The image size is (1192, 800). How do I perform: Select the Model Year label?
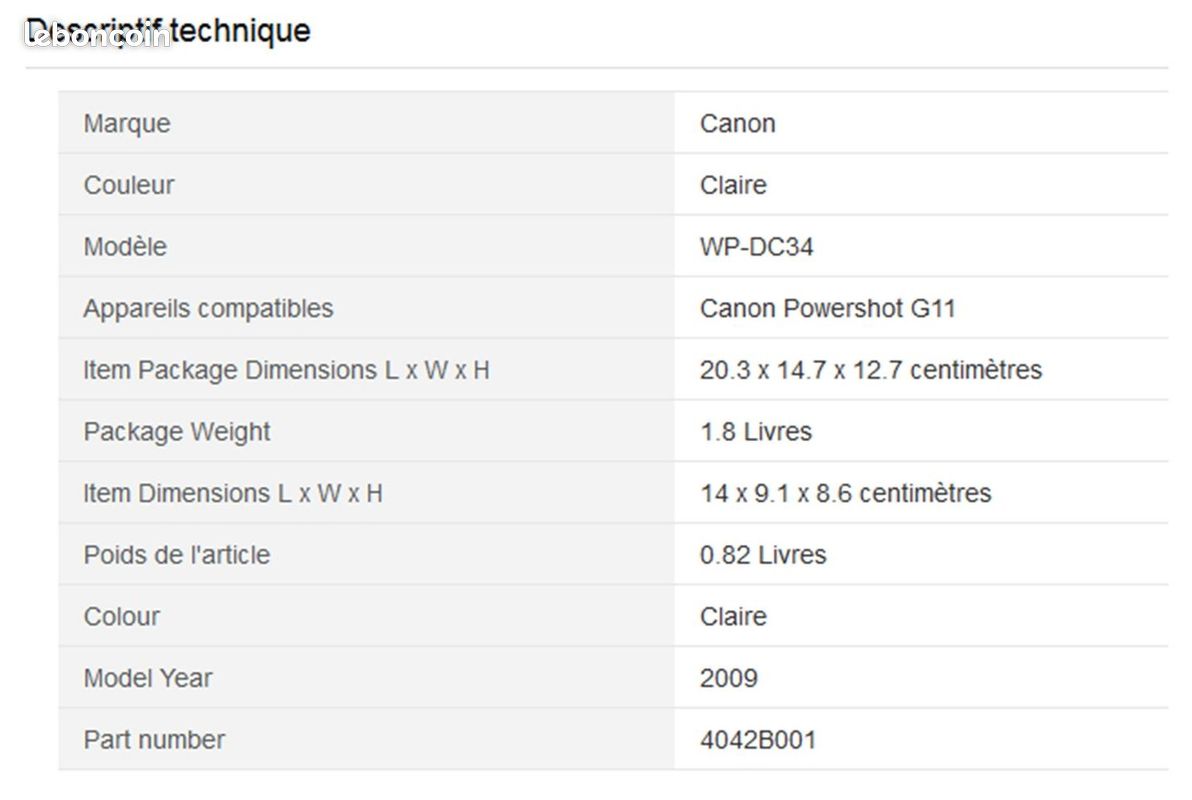point(147,678)
